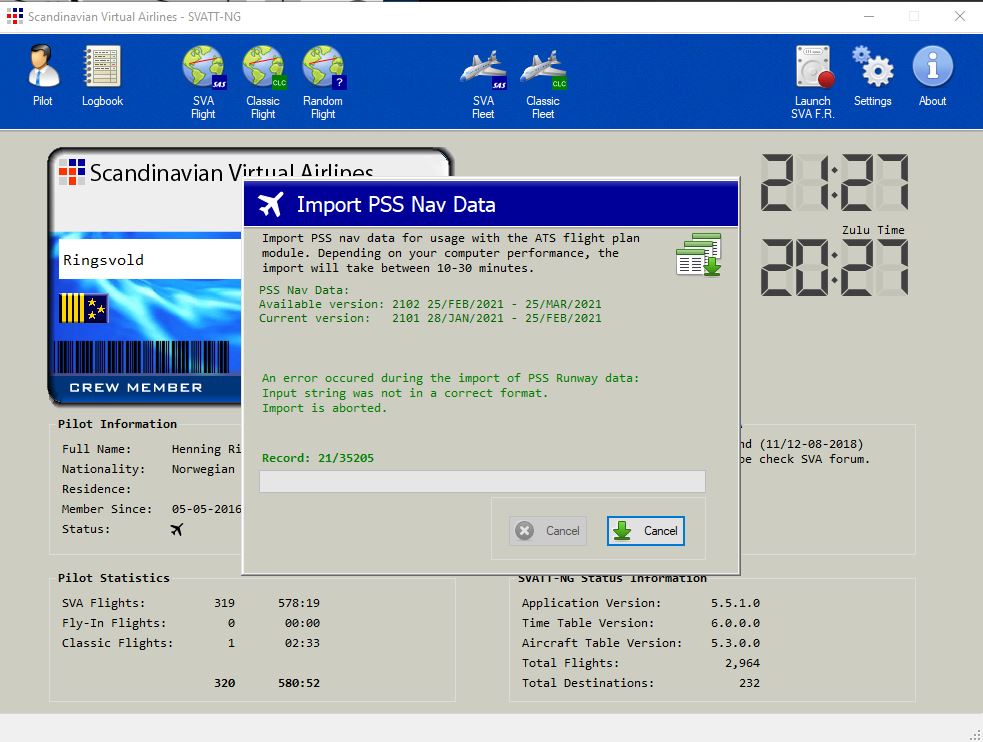Click 'CREW MEMBER' text on card
Image resolution: width=983 pixels, height=742 pixels.
point(136,387)
